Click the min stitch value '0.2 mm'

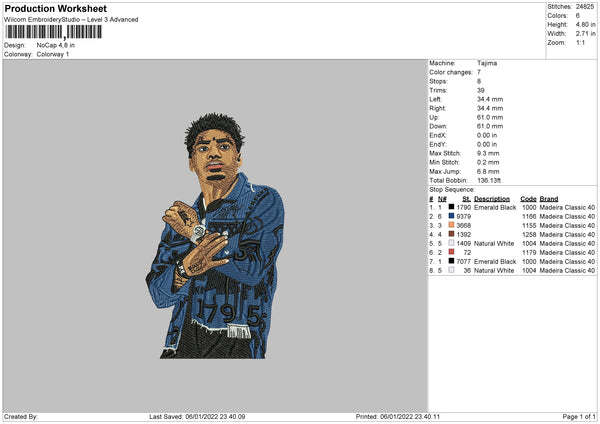coord(488,162)
